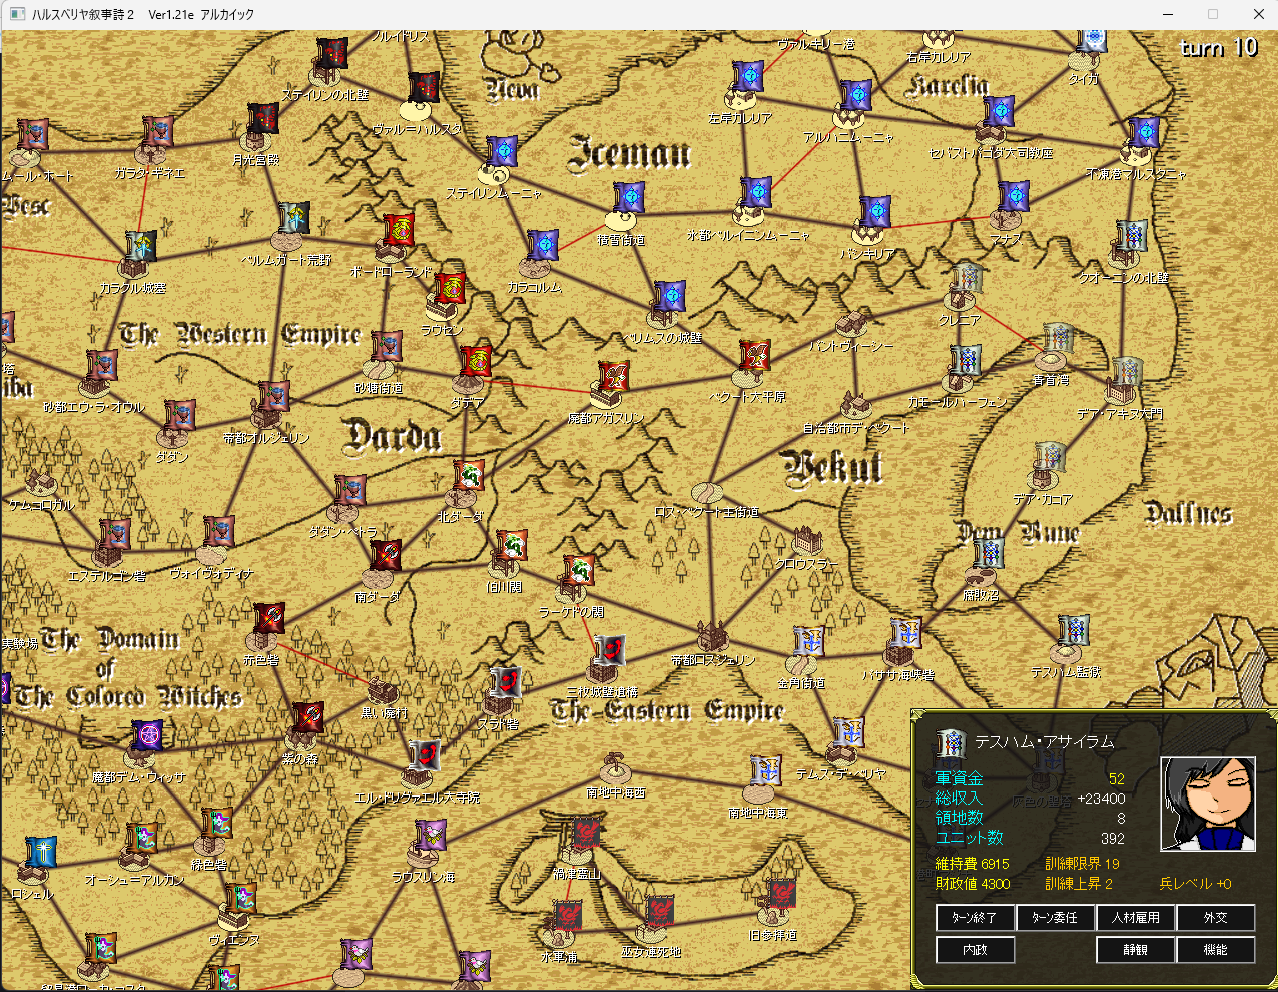Image resolution: width=1278 pixels, height=992 pixels.
Task: Select the ガラタ・ギネエ territory flag
Action: tap(158, 131)
